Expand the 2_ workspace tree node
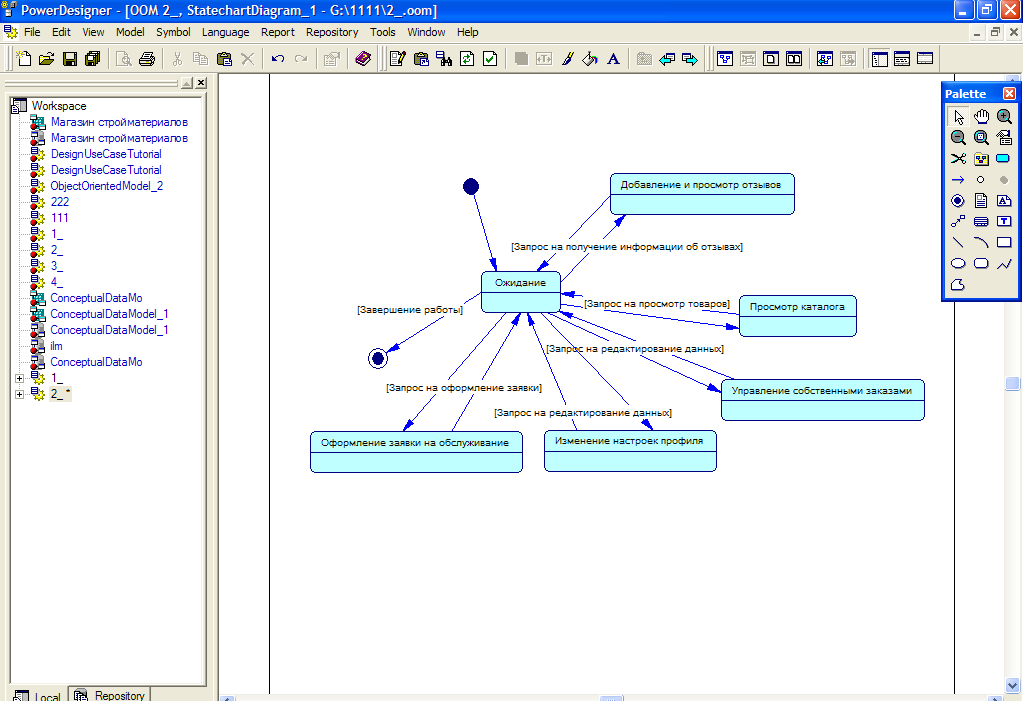The width and height of the screenshot is (1025, 701). pyautogui.click(x=20, y=394)
